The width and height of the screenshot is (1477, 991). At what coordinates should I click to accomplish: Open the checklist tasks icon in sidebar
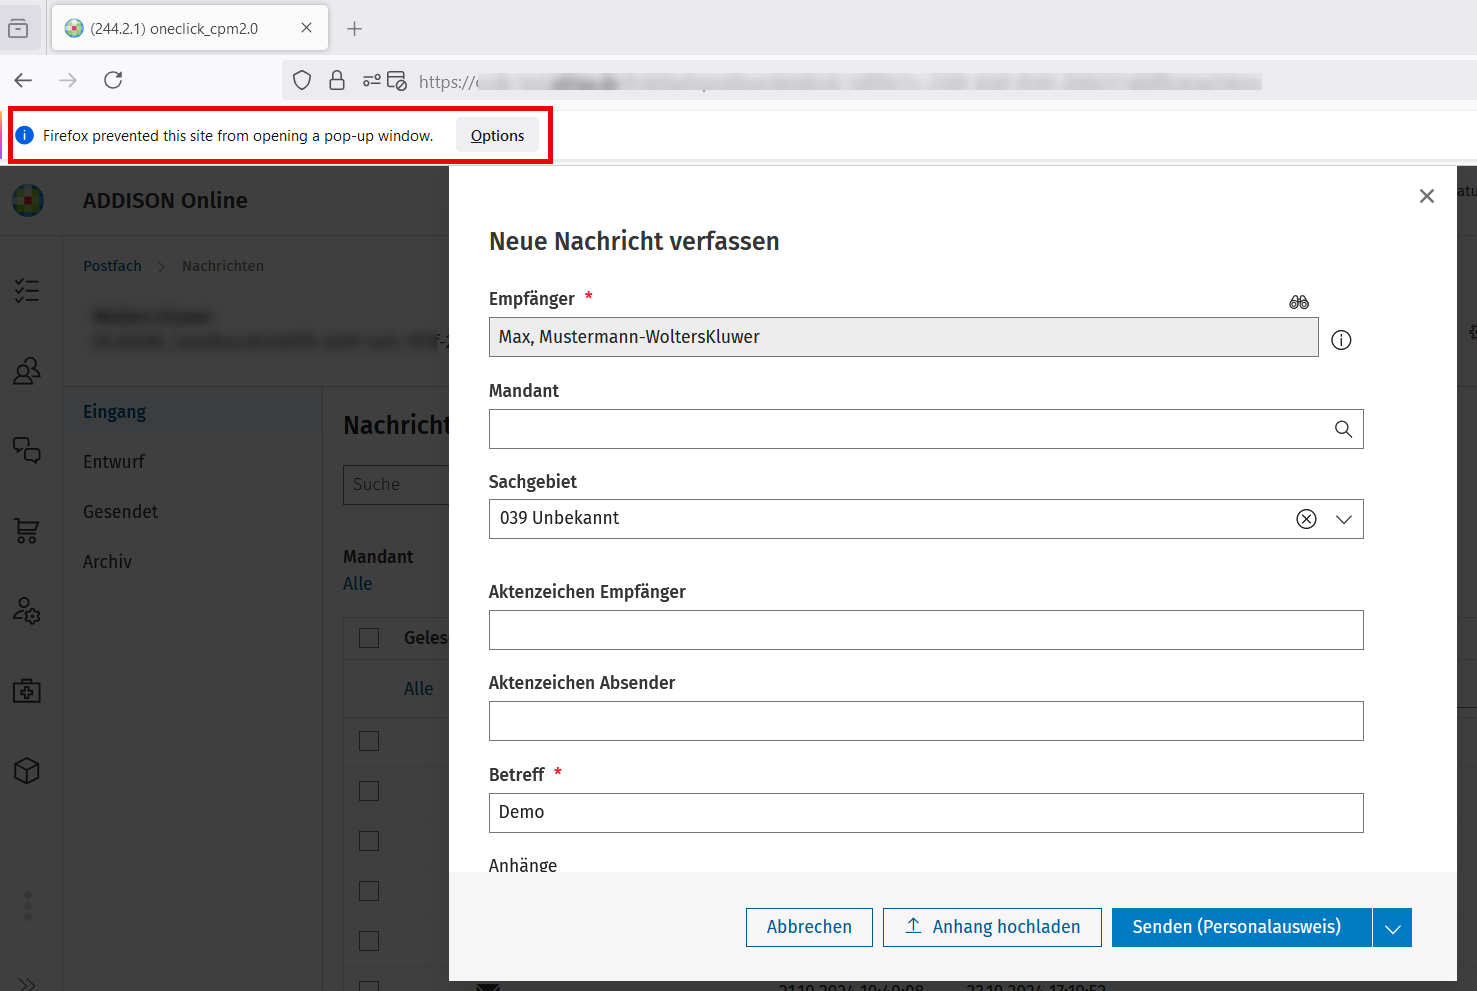click(27, 291)
